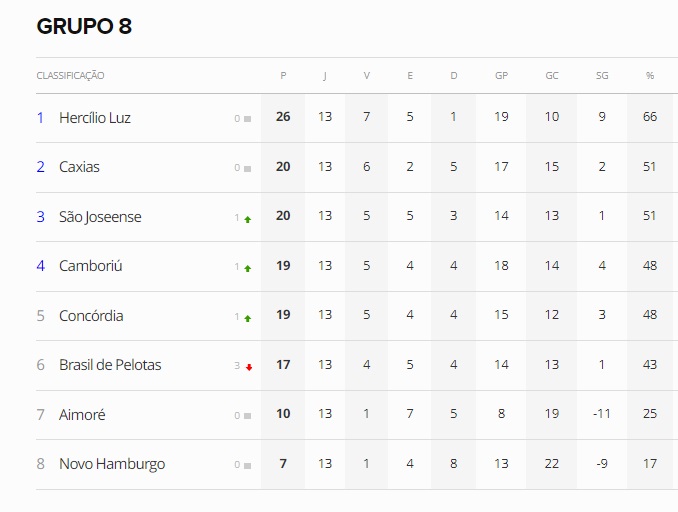678x512 pixels.
Task: Click the red down arrow beside Brasil de Pelotas
Action: coord(249,367)
